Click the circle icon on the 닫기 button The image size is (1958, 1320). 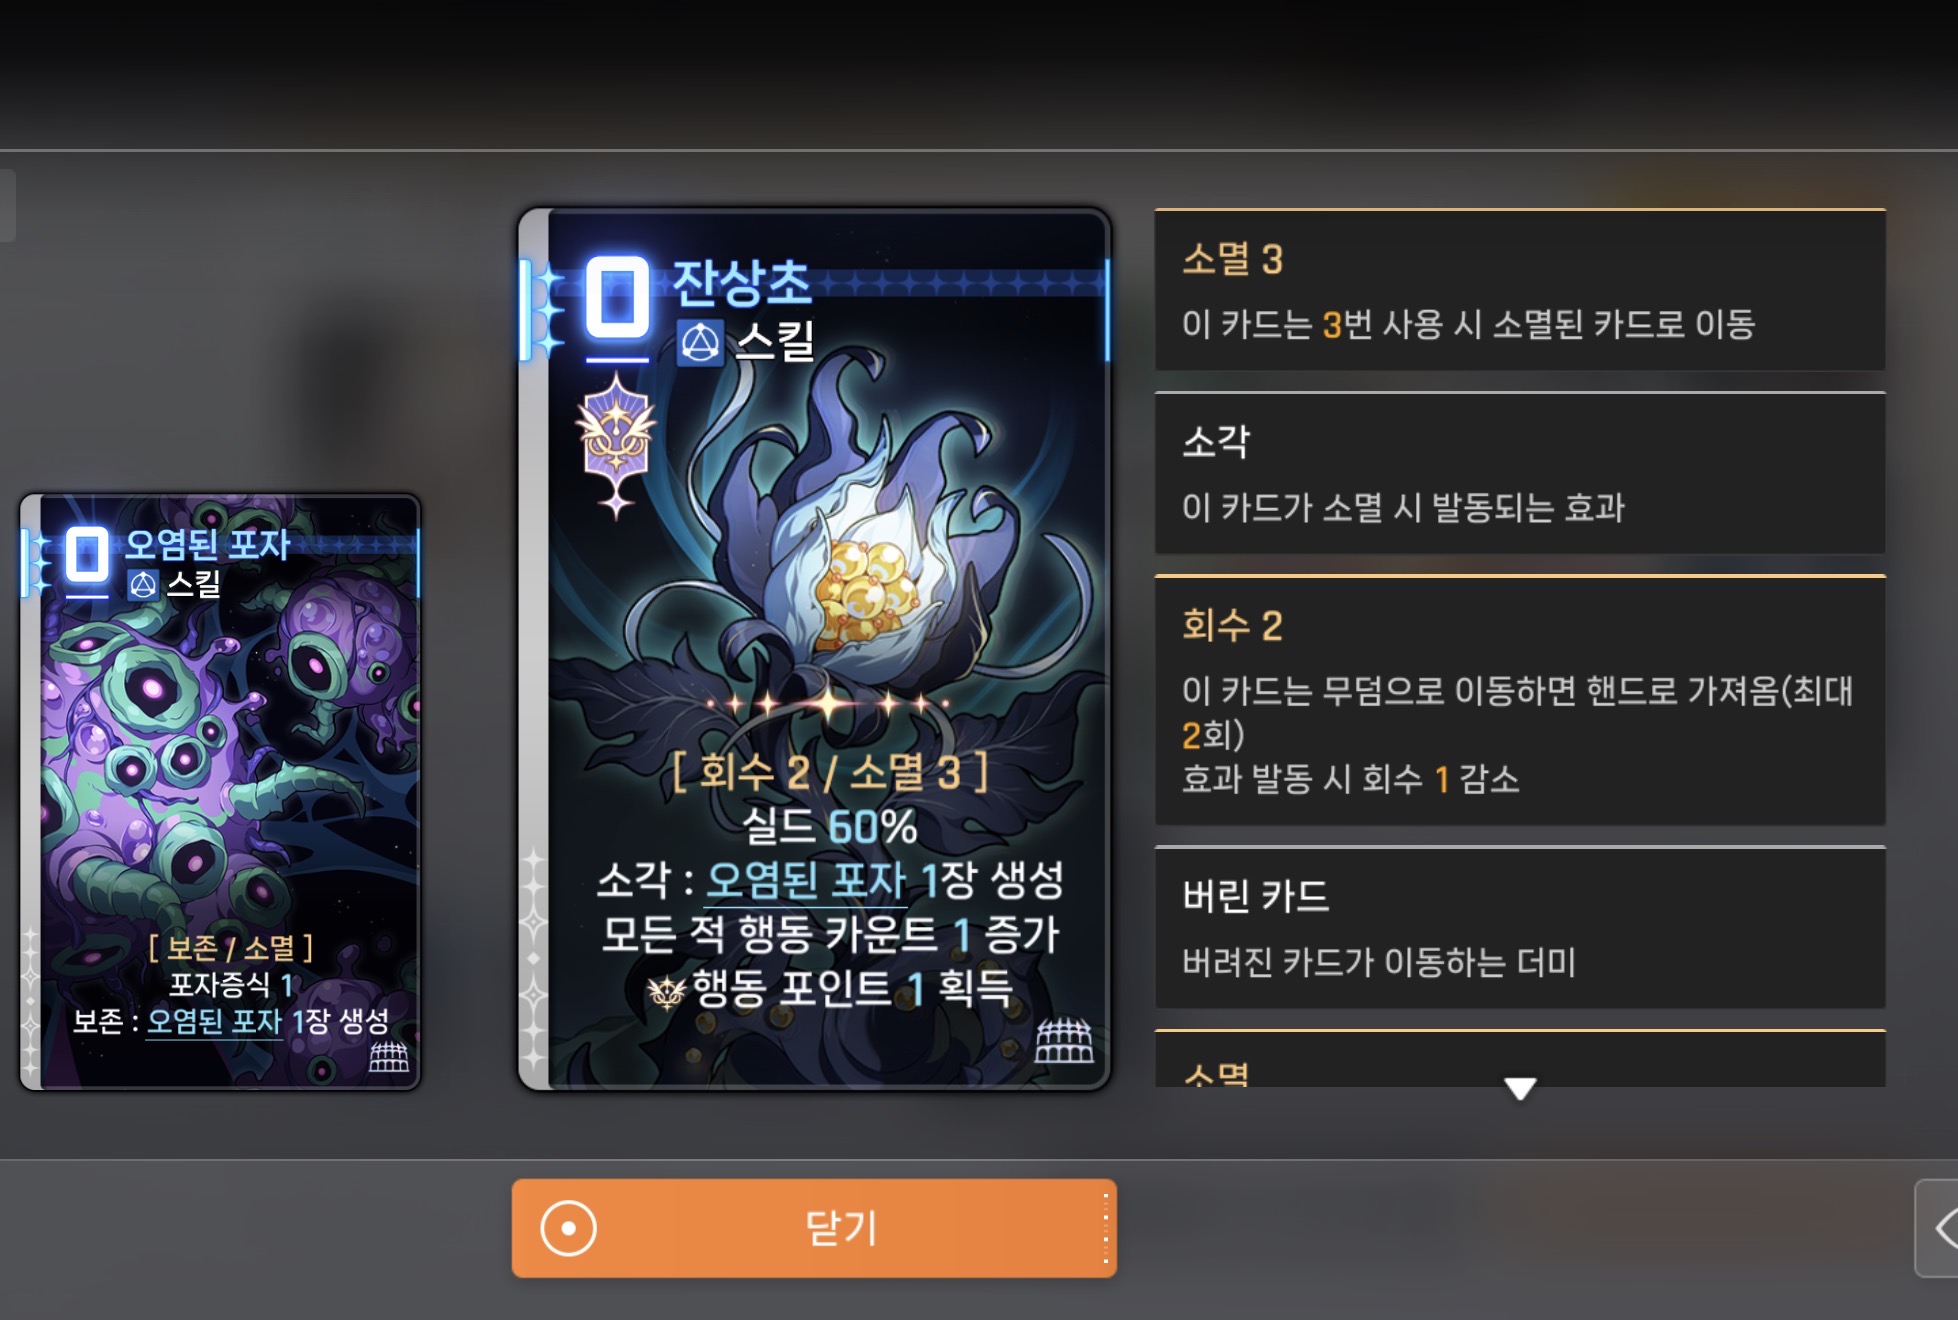click(568, 1228)
